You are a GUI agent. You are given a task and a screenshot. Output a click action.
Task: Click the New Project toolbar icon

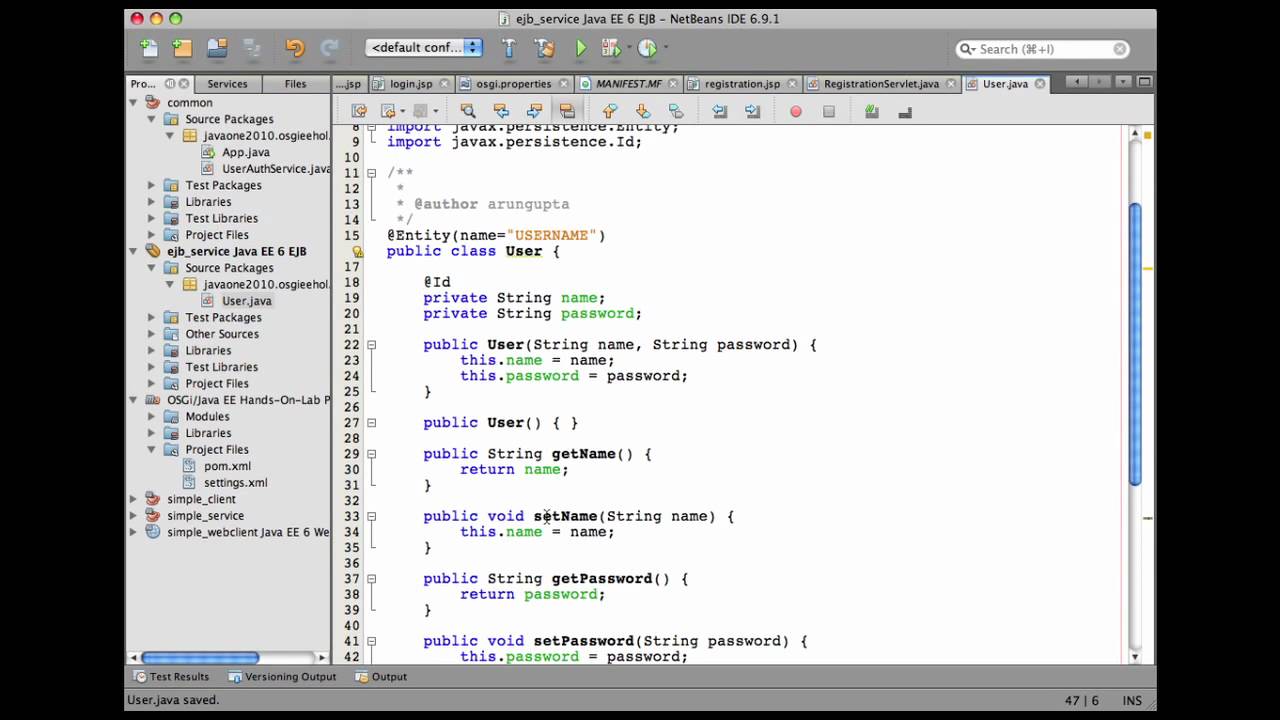(181, 47)
